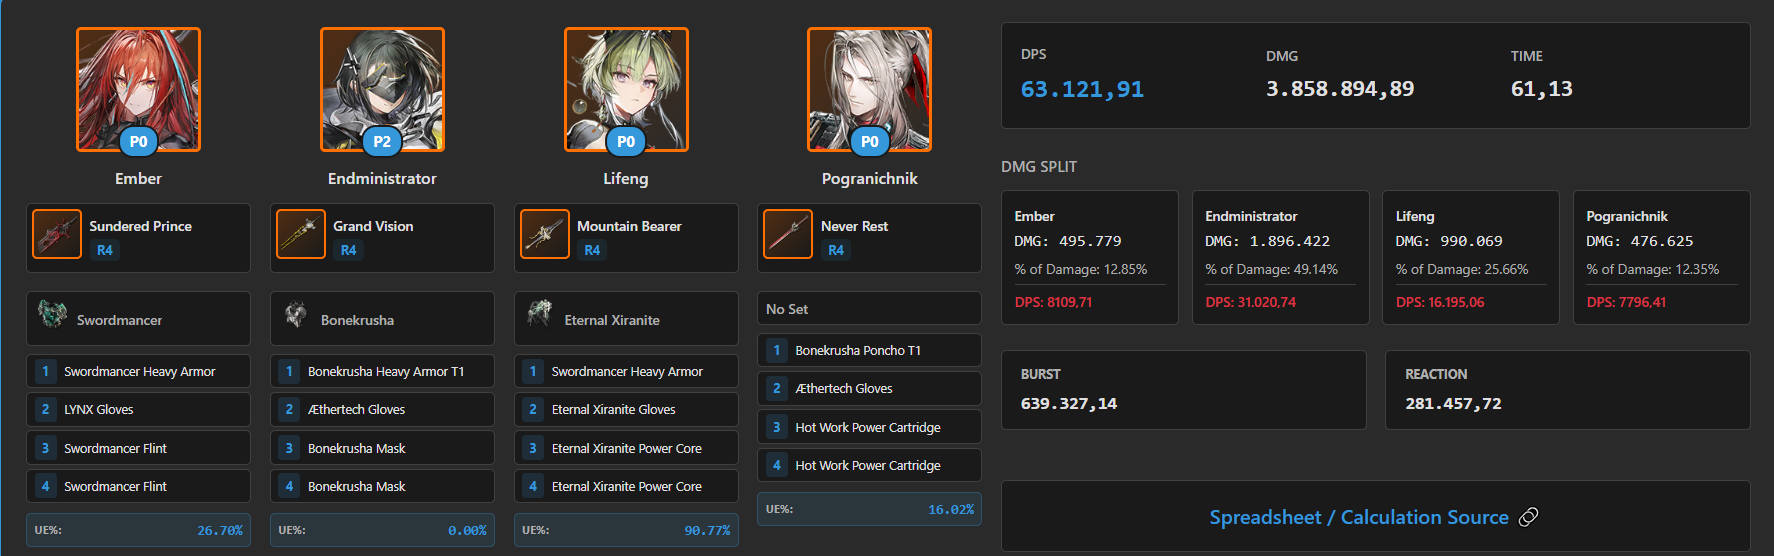Click the Grand Vision weapon icon

pos(301,234)
